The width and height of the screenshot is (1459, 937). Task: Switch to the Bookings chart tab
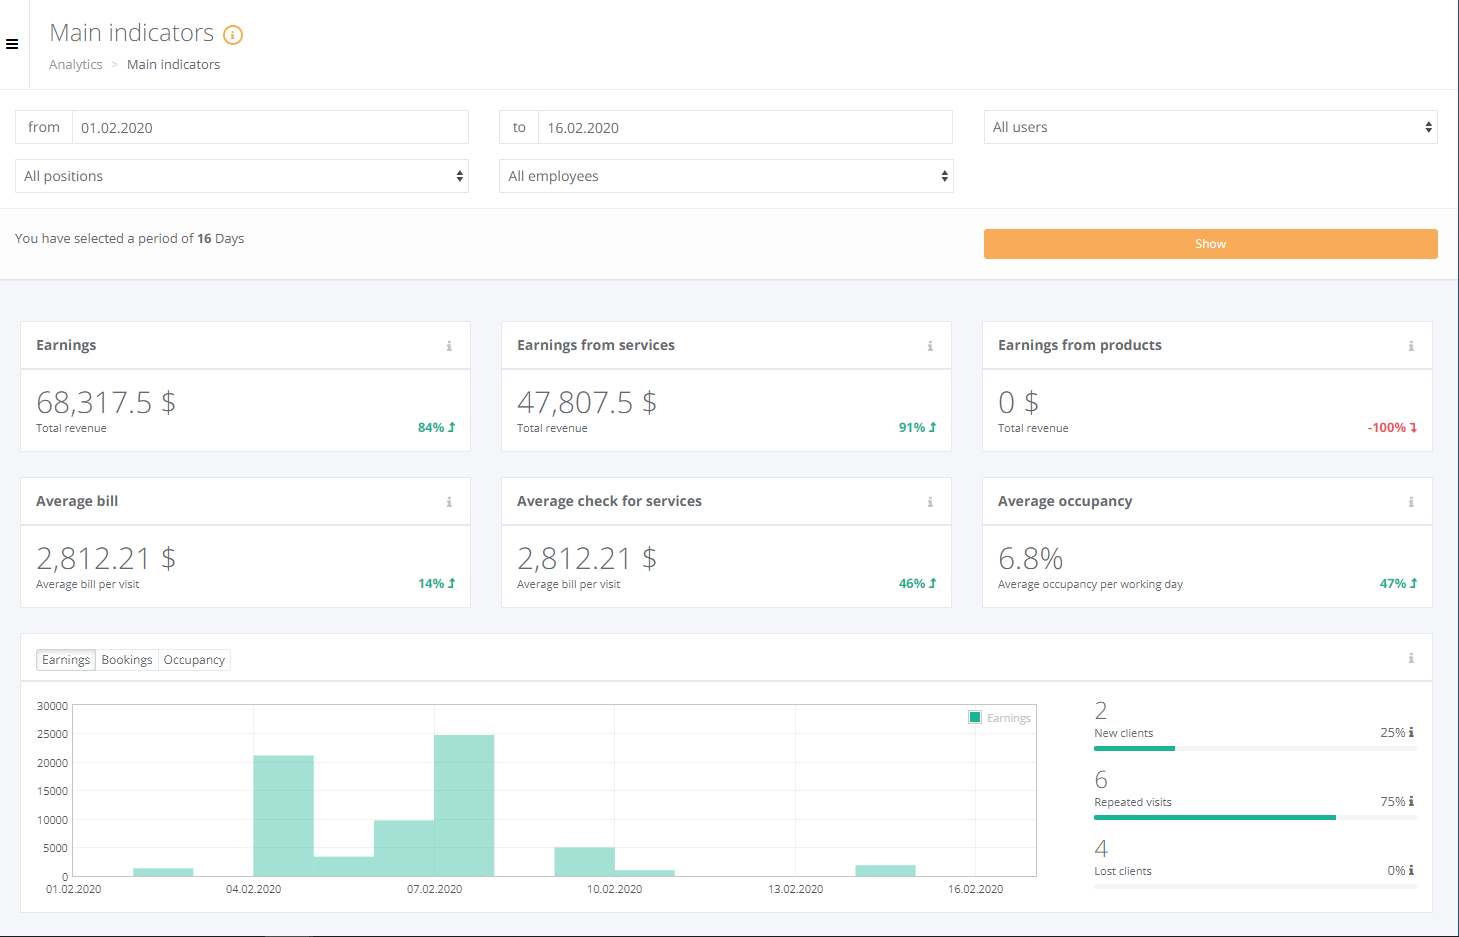127,660
